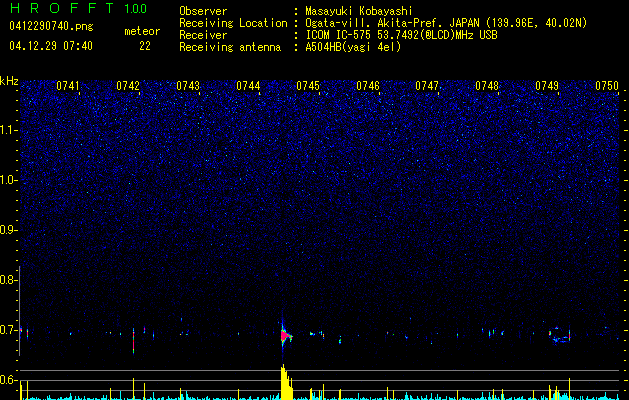
Task: Click the bright pink meteor echo near 0744
Action: click(285, 335)
